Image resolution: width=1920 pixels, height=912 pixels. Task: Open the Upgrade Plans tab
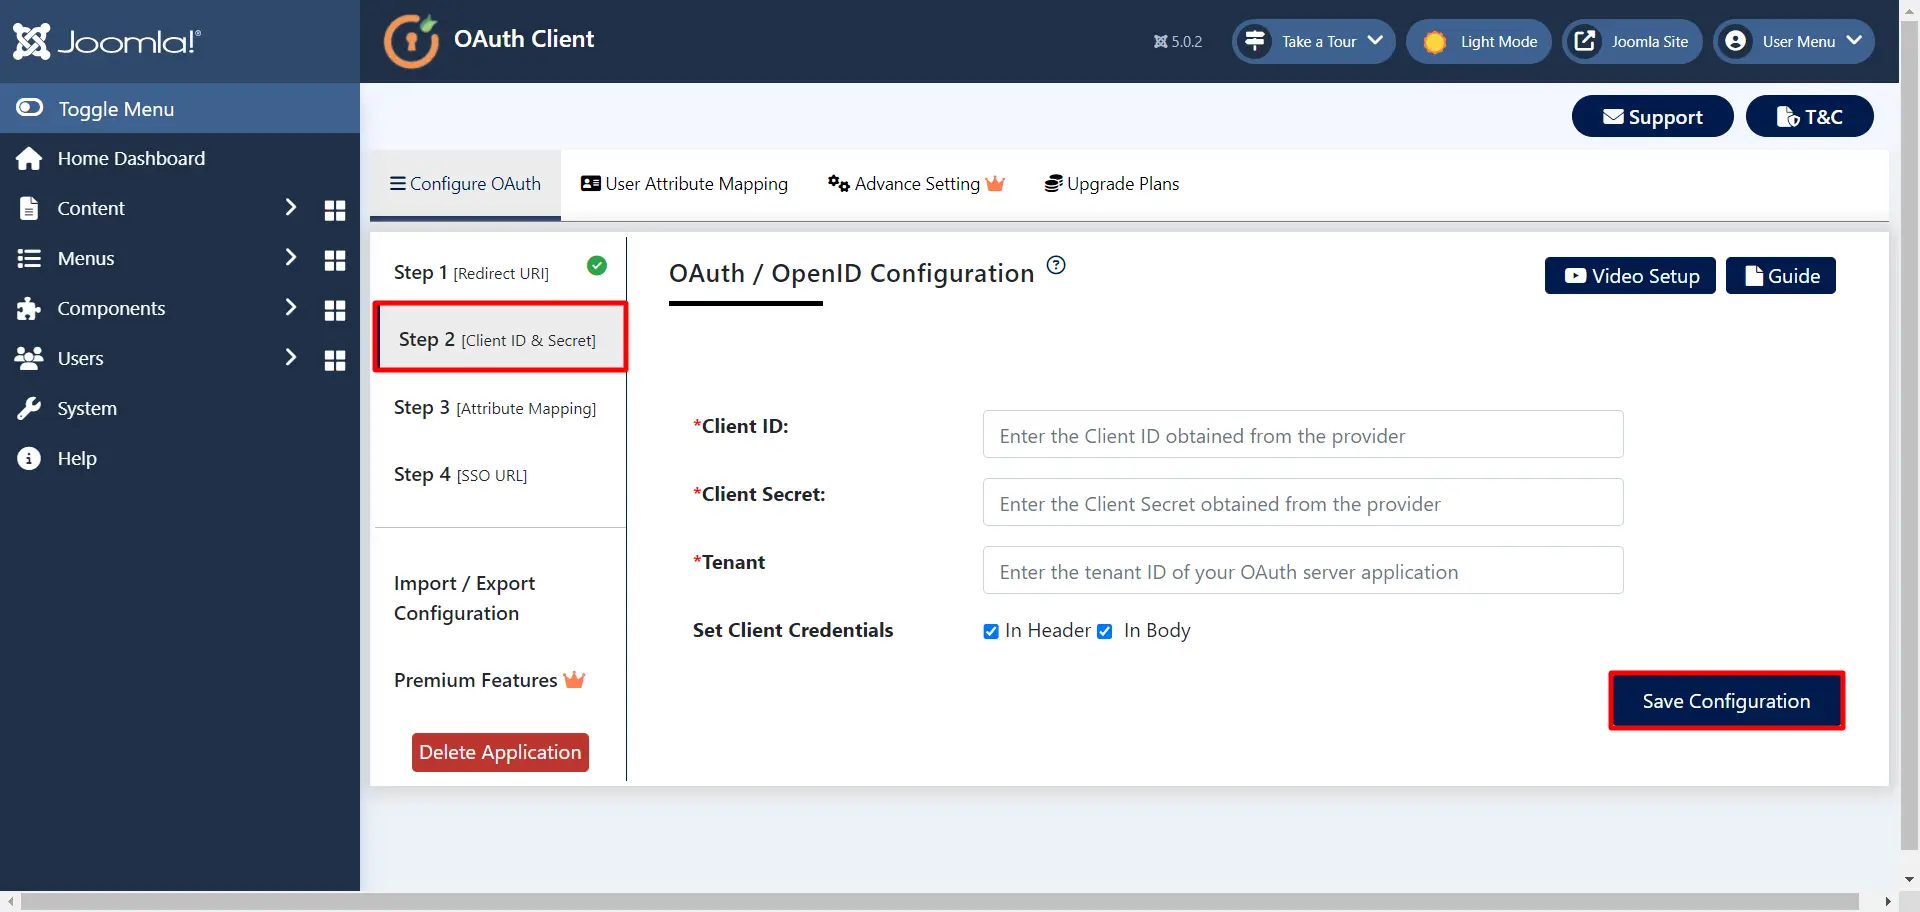1112,184
